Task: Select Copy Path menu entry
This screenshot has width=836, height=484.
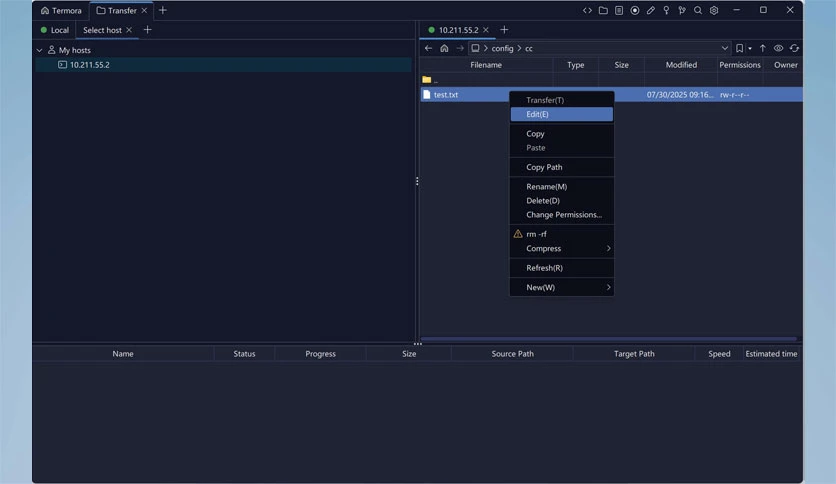Action: (562, 167)
